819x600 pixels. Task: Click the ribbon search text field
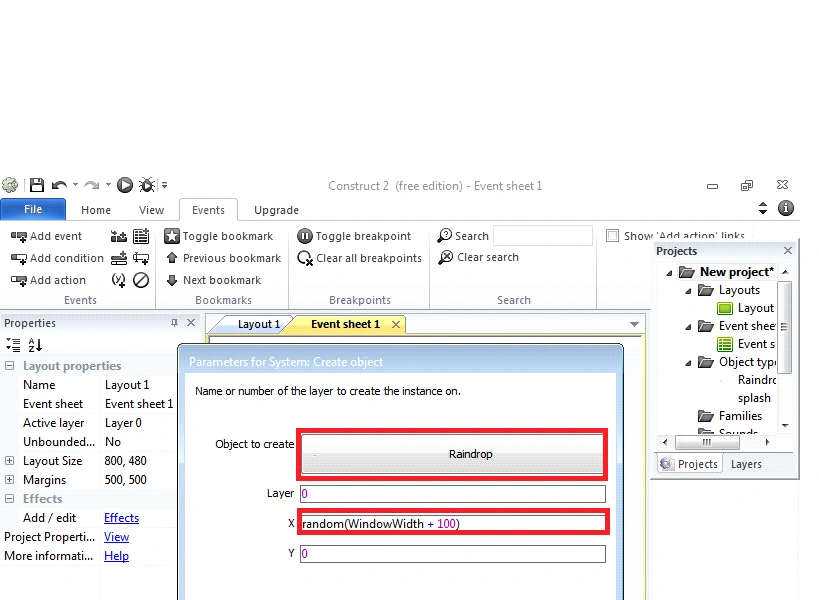(543, 236)
